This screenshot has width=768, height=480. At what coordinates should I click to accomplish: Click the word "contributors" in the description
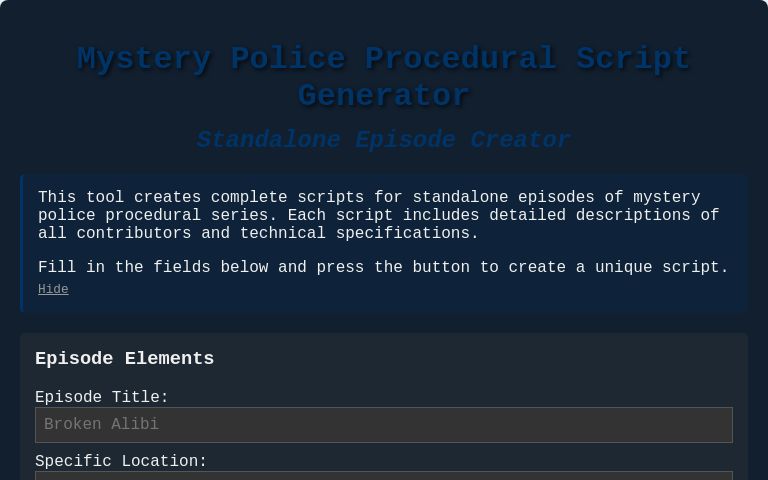pyautogui.click(x=134, y=234)
